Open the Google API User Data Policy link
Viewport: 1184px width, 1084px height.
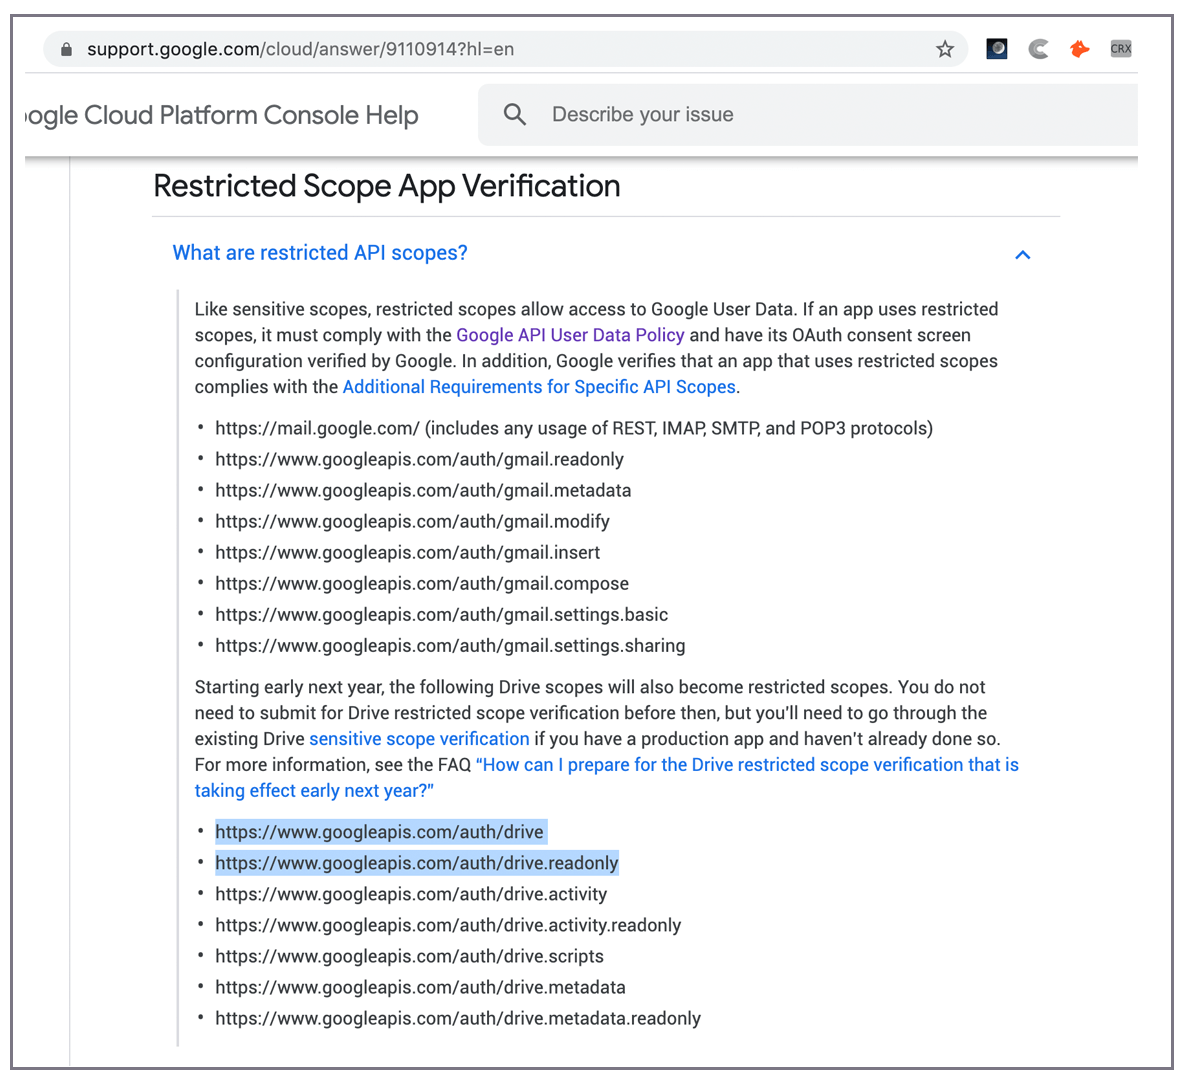(x=570, y=335)
